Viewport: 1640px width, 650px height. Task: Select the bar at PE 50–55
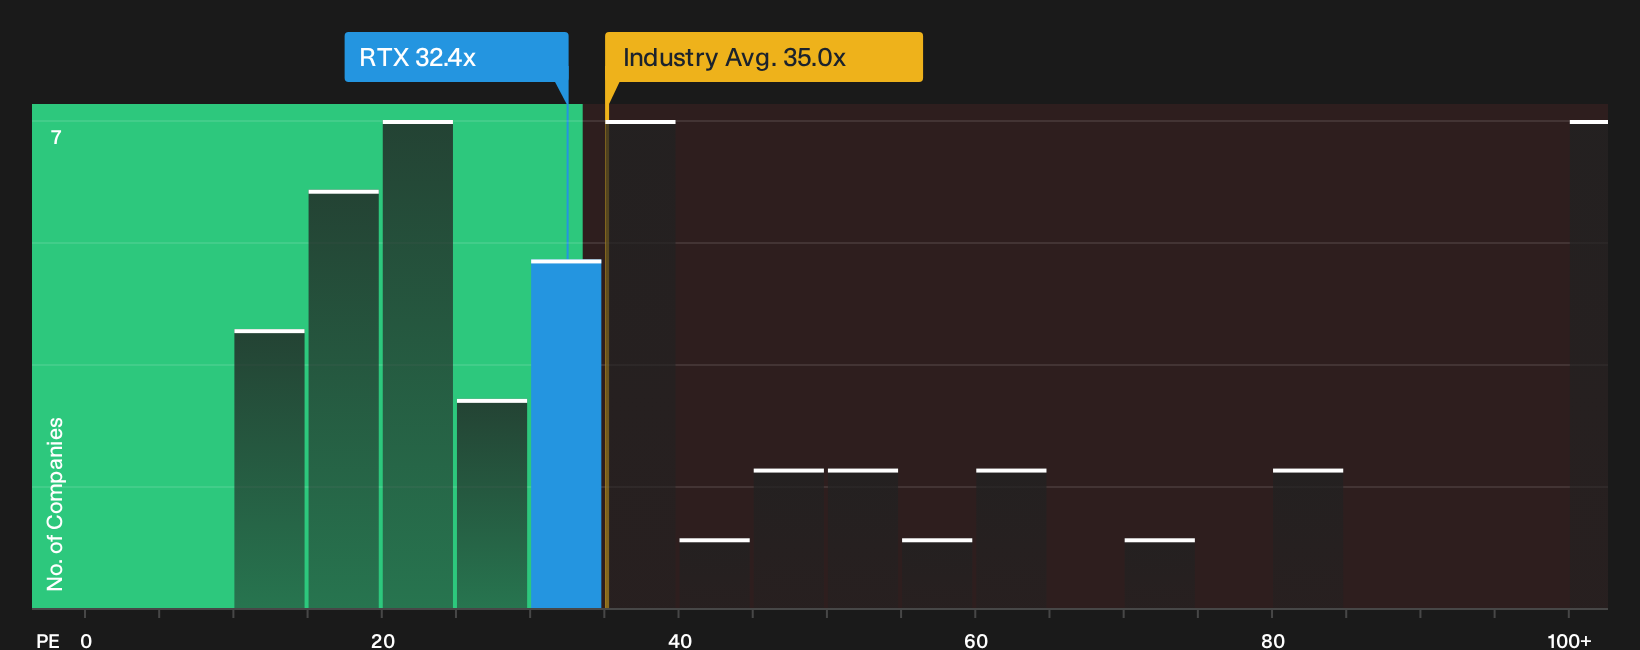[x=863, y=538]
